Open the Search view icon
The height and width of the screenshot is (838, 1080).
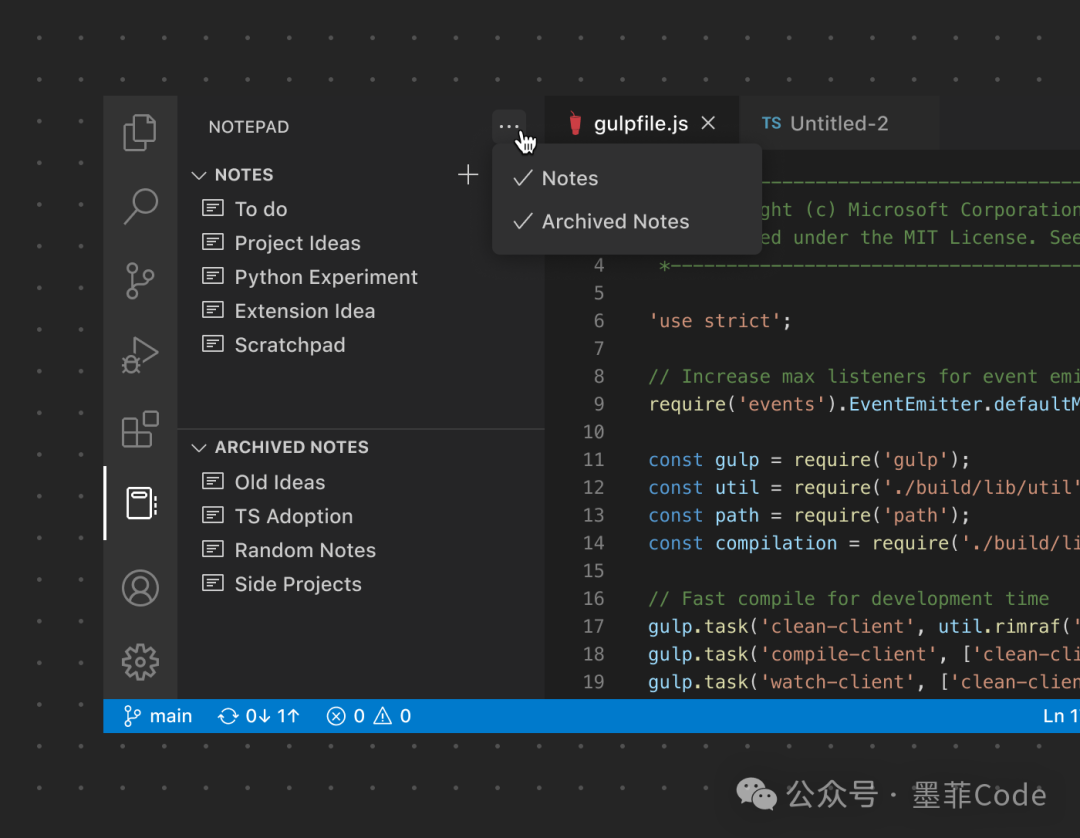140,206
